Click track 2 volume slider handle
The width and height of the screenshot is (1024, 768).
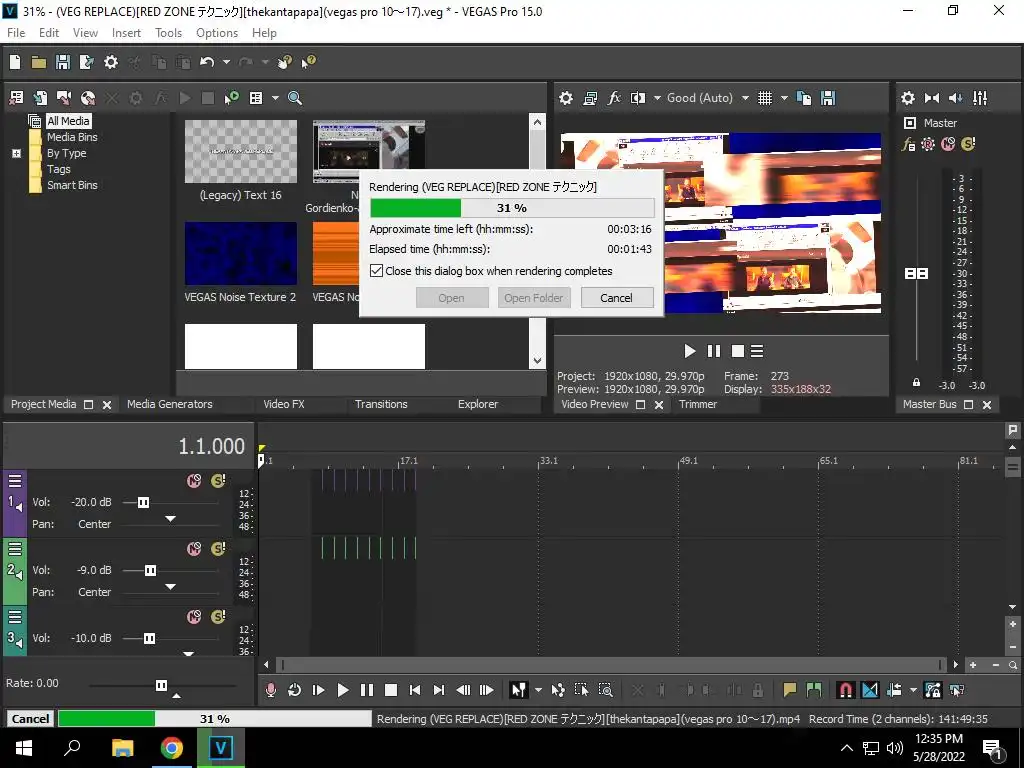(x=150, y=570)
